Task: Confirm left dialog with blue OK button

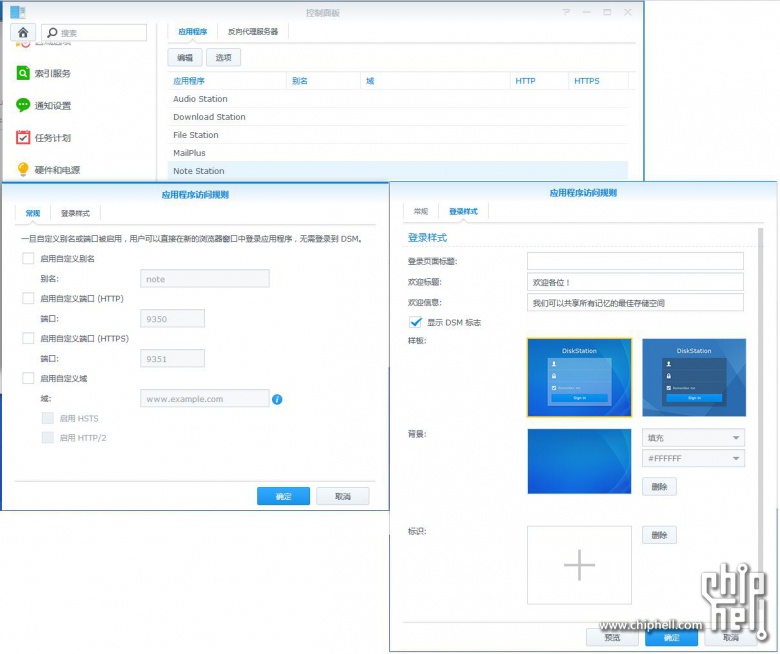Action: (284, 496)
